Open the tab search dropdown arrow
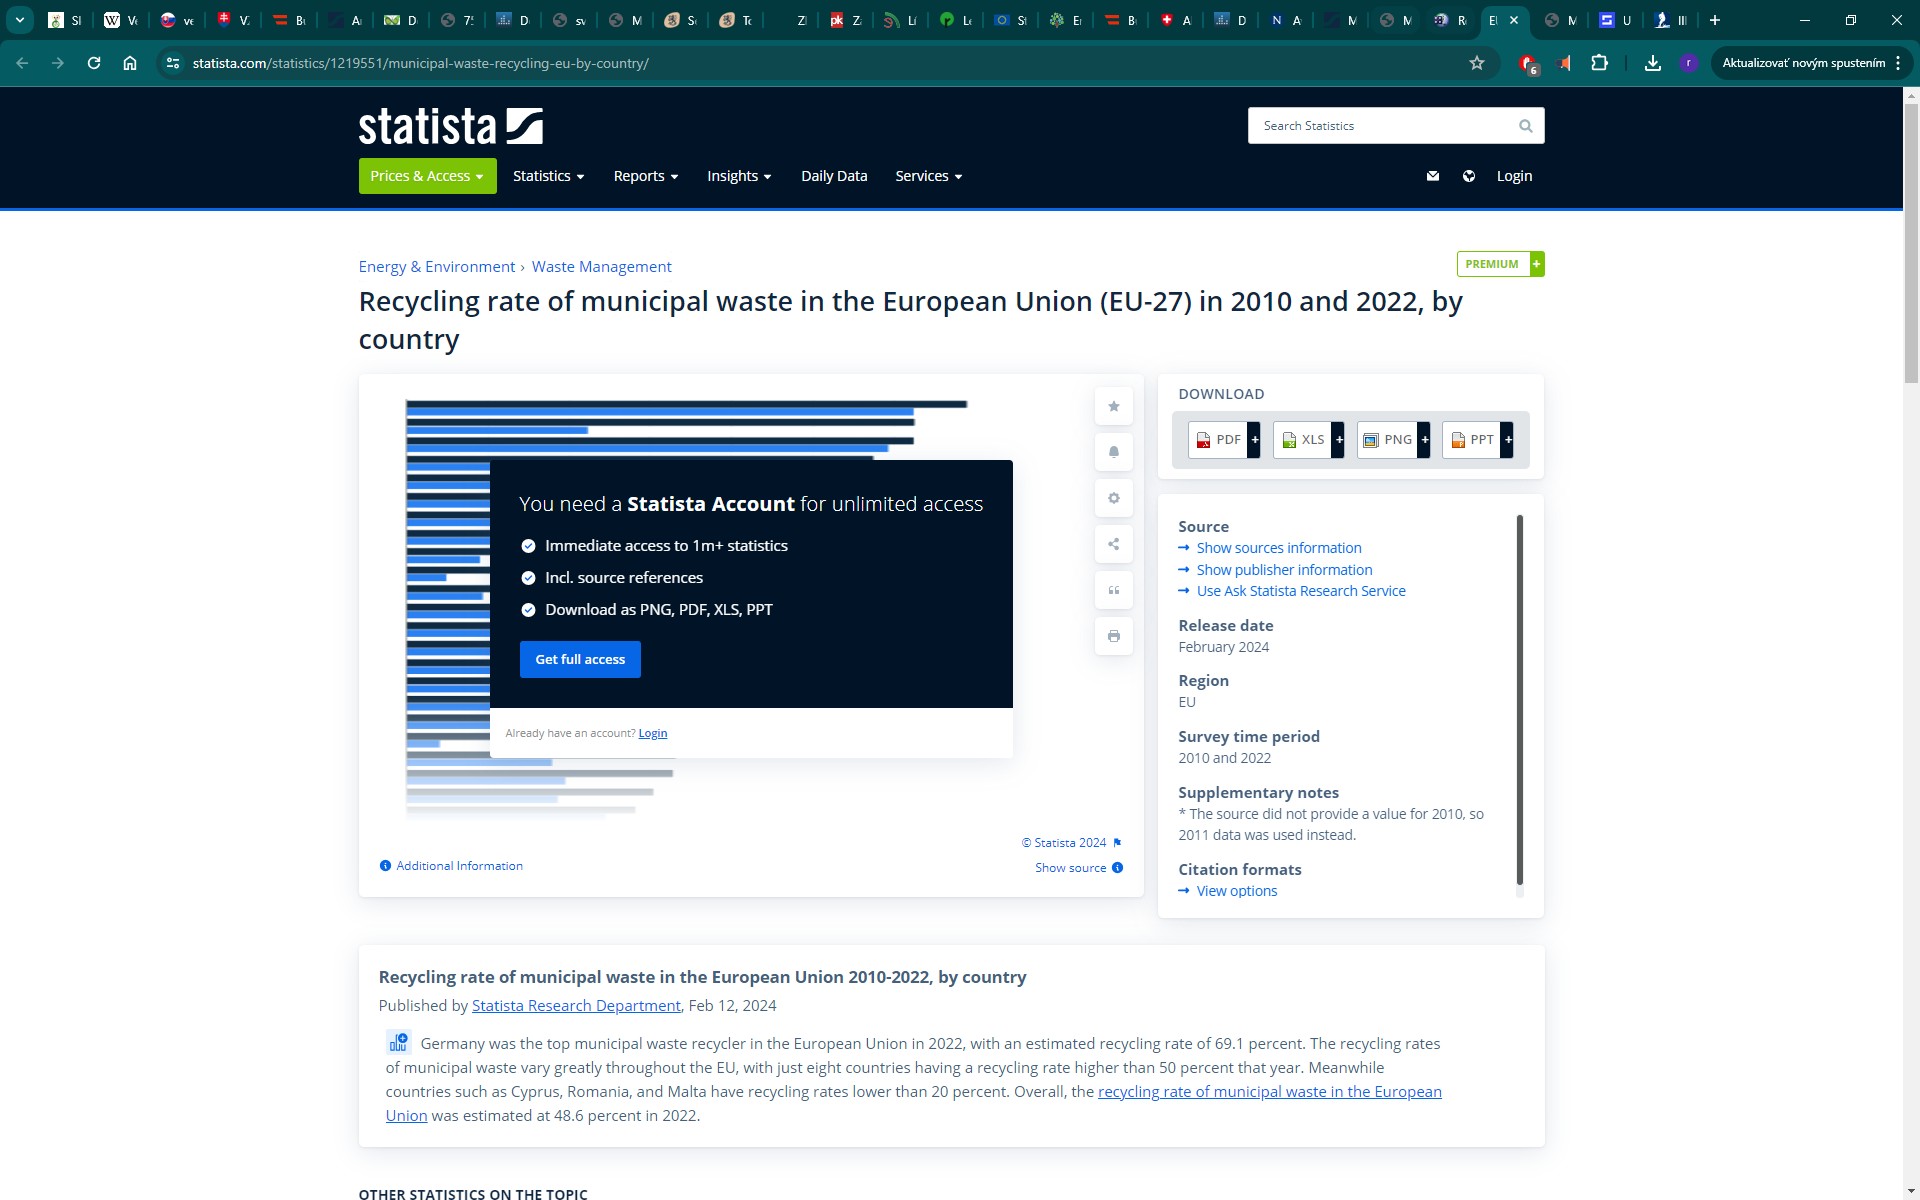The width and height of the screenshot is (1920, 1200). [20, 20]
